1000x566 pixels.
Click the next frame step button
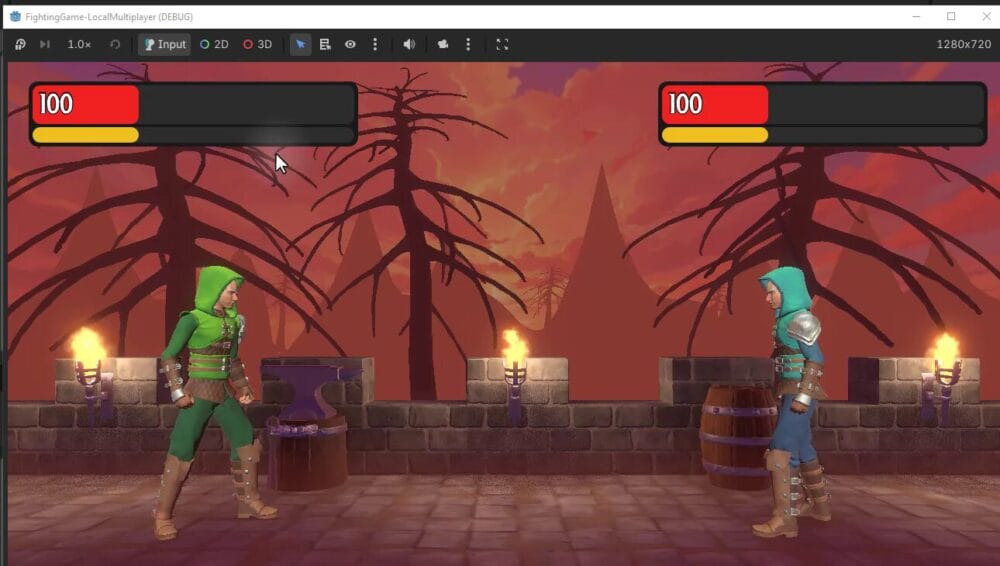coord(45,44)
